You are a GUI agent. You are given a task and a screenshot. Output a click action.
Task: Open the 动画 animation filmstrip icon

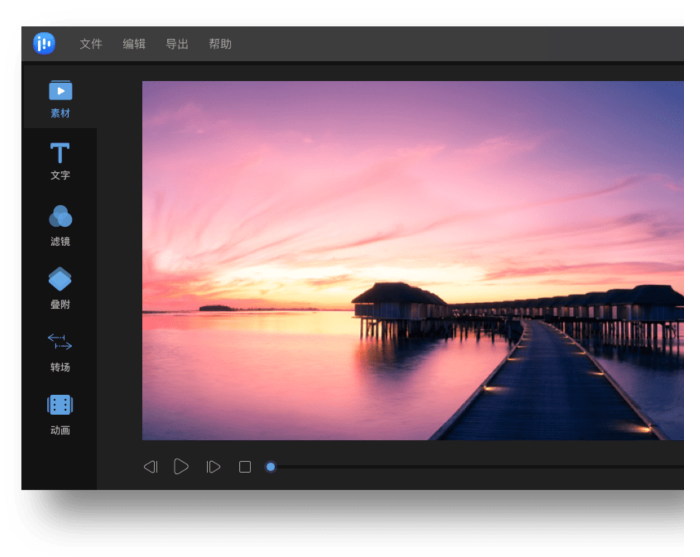60,405
